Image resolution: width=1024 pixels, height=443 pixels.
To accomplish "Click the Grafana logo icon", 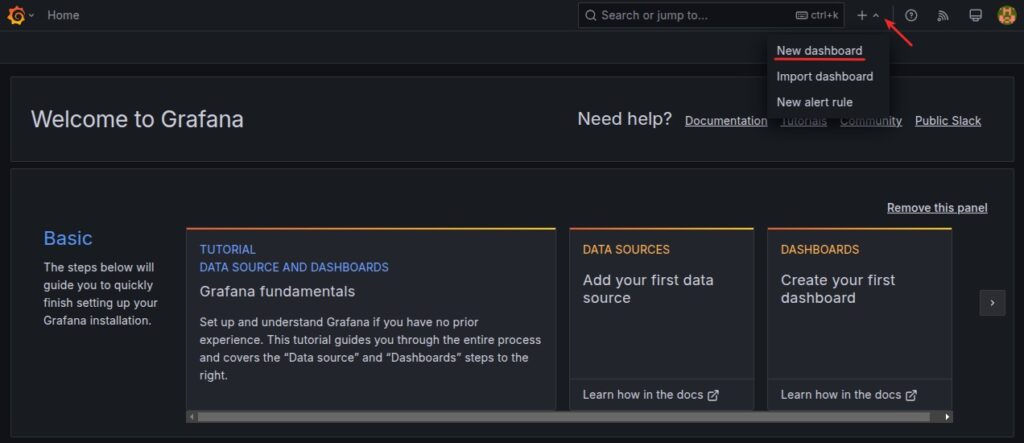I will point(16,15).
